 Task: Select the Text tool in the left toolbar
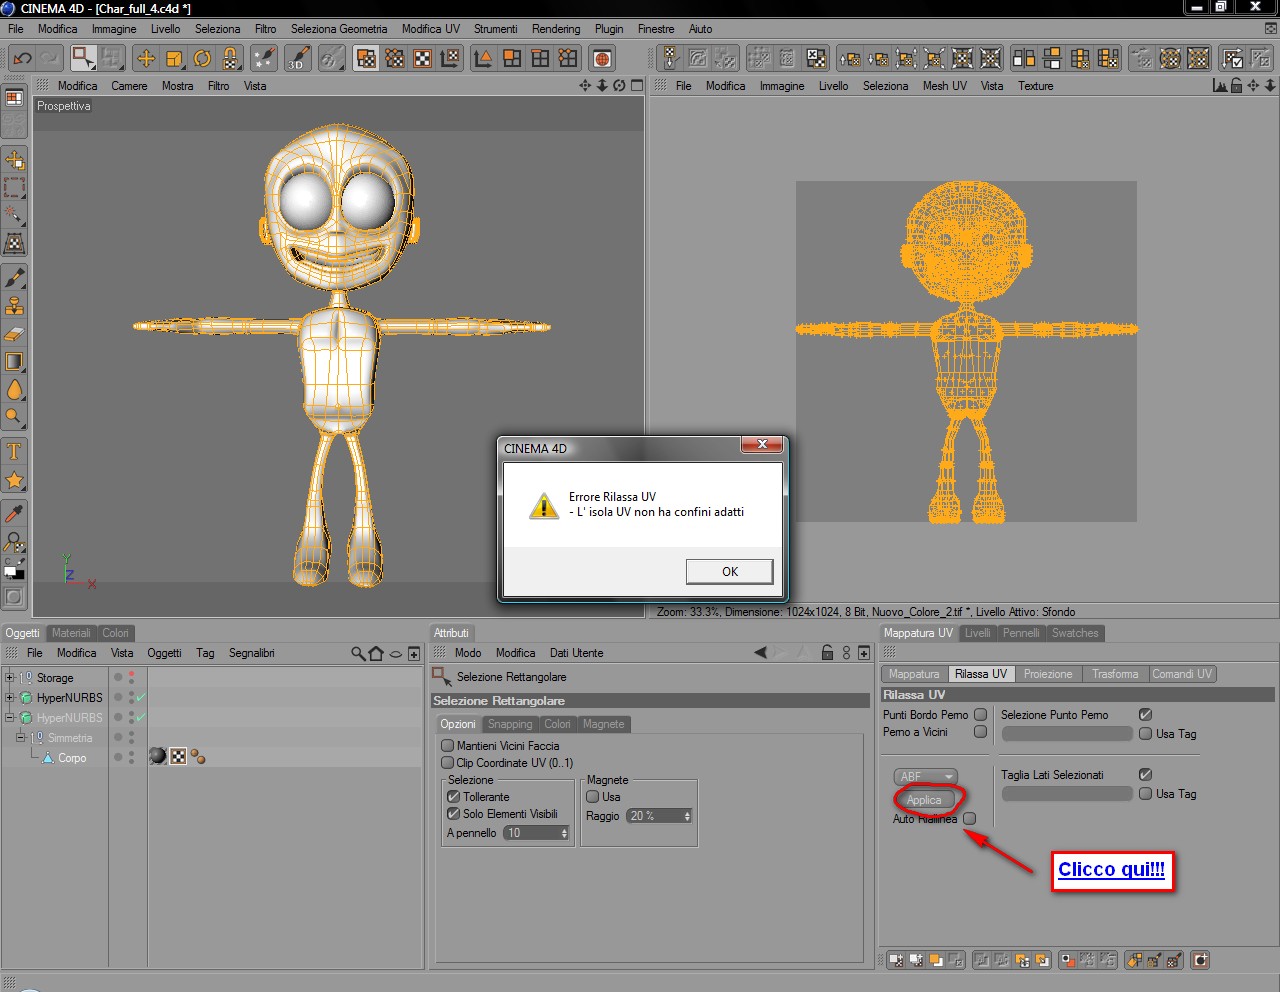14,451
